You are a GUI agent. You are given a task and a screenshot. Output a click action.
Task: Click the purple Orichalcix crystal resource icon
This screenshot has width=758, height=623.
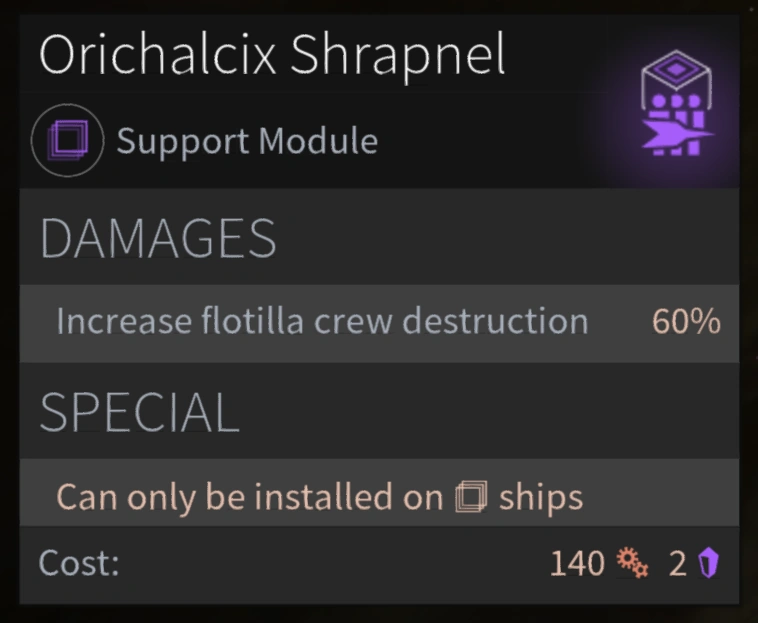coord(708,565)
